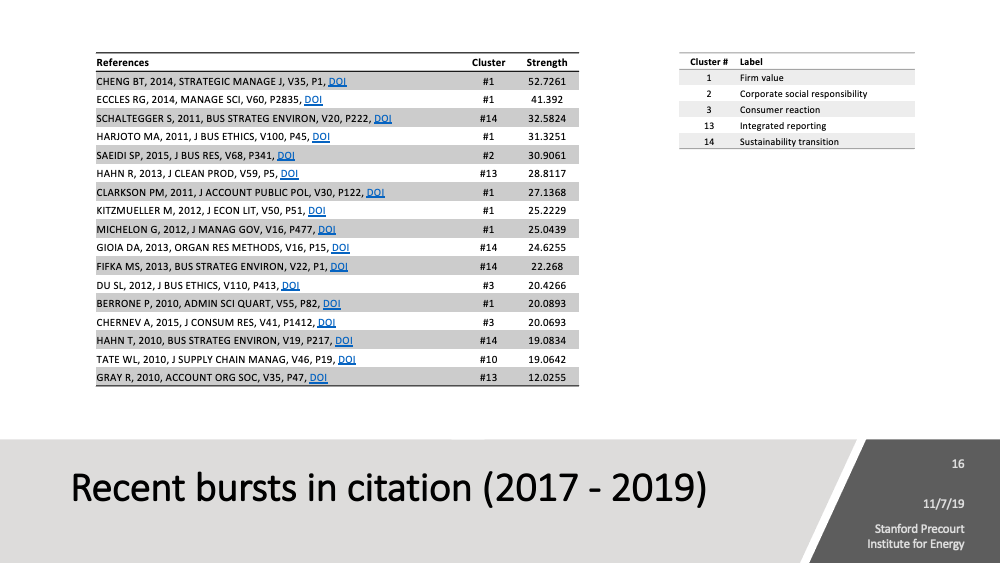Follow the Schaltegger S 2011 DOI link
Screen dimensions: 1000x563
click(382, 118)
